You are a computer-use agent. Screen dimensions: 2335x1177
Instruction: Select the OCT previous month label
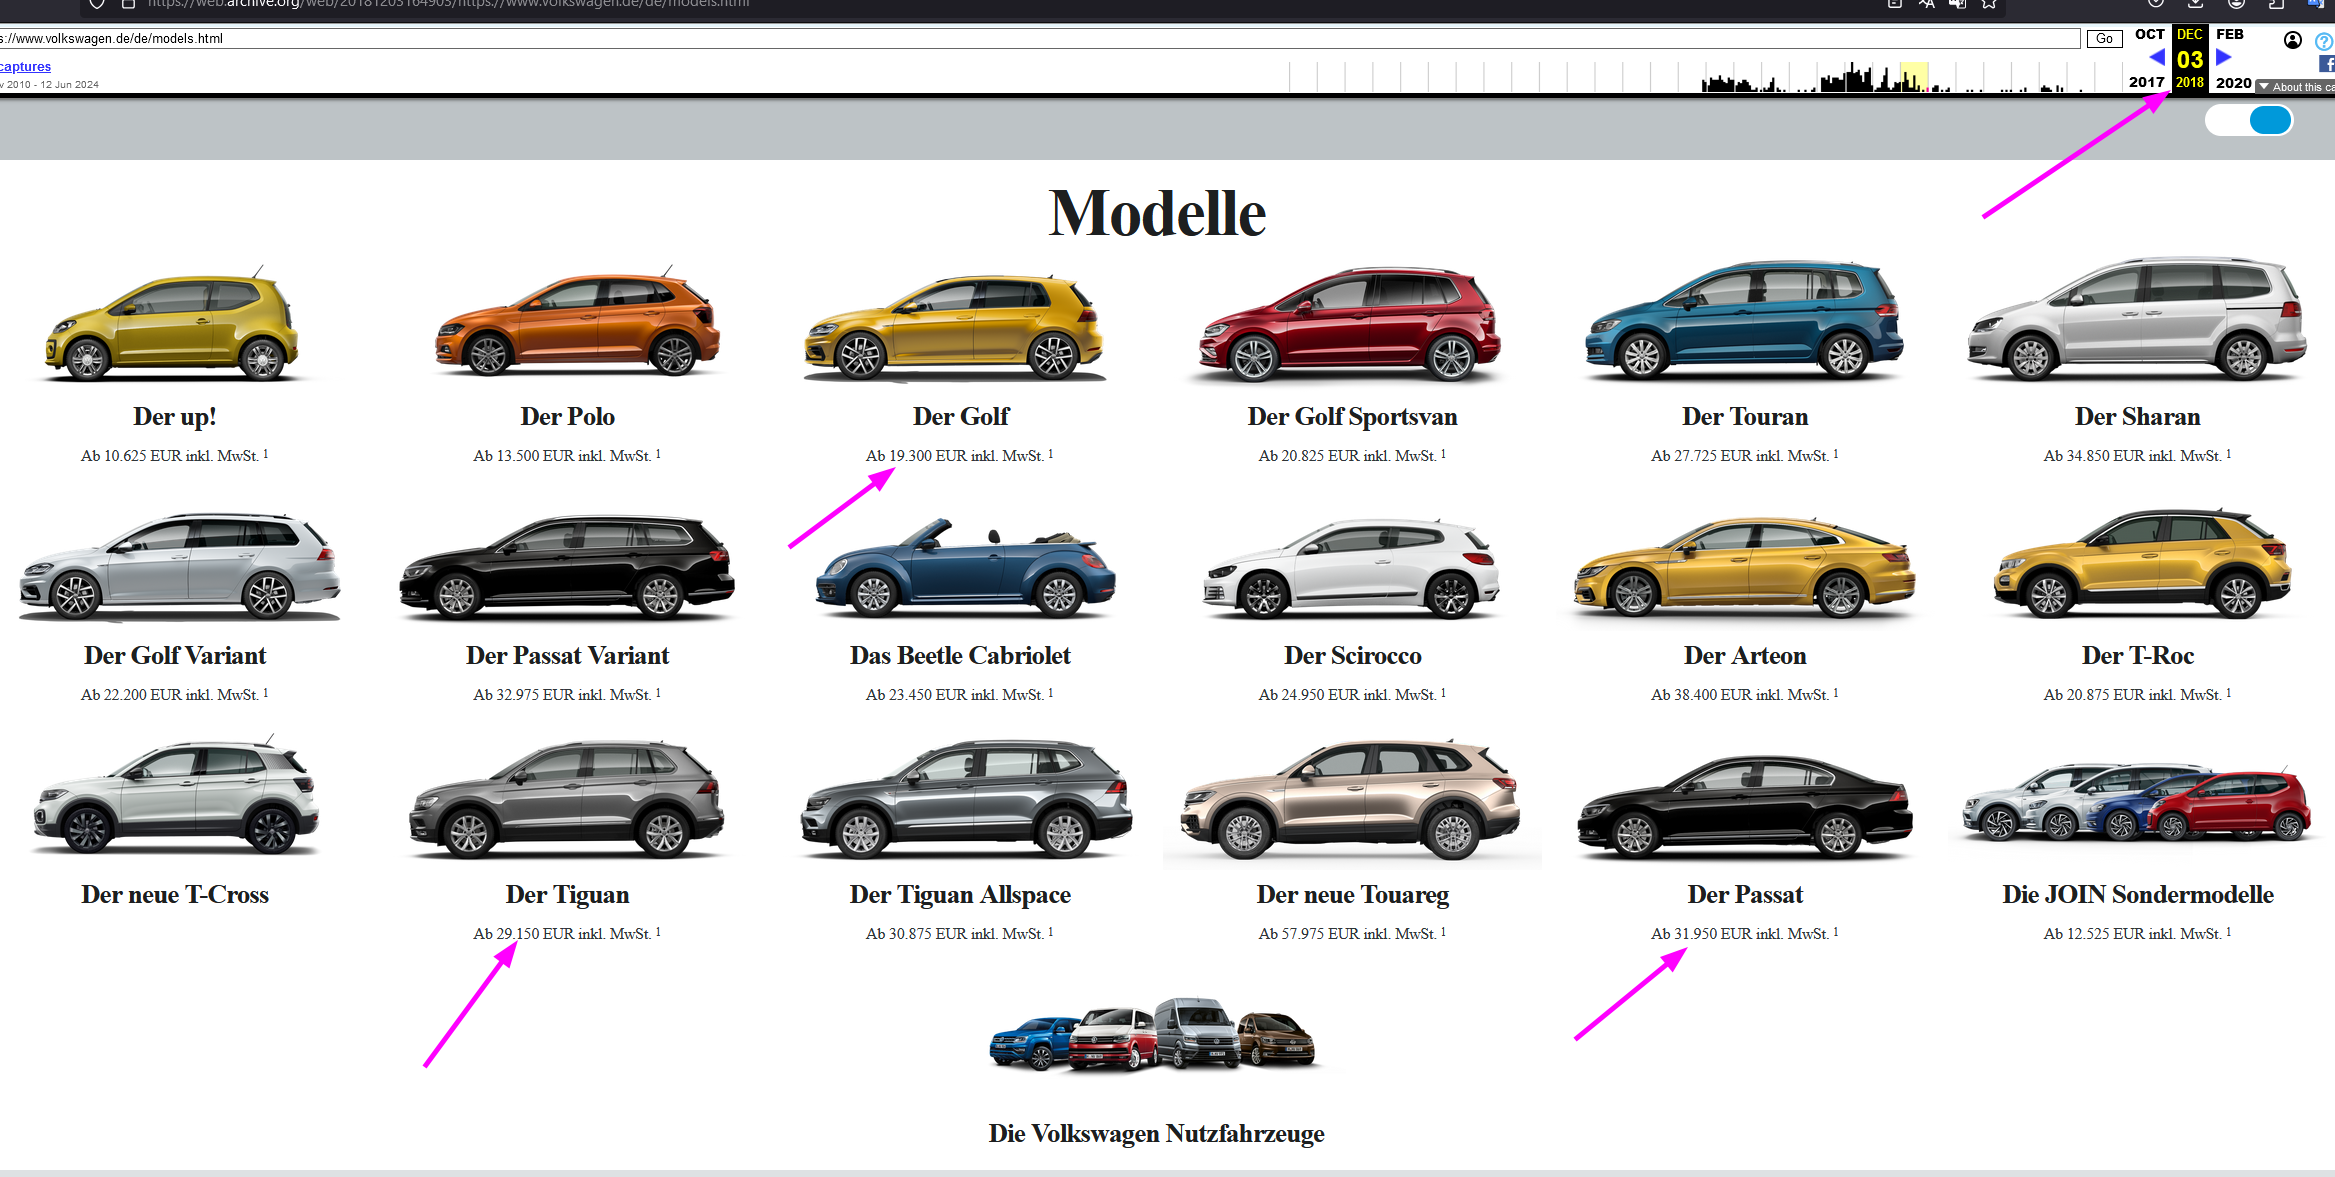coord(2149,34)
